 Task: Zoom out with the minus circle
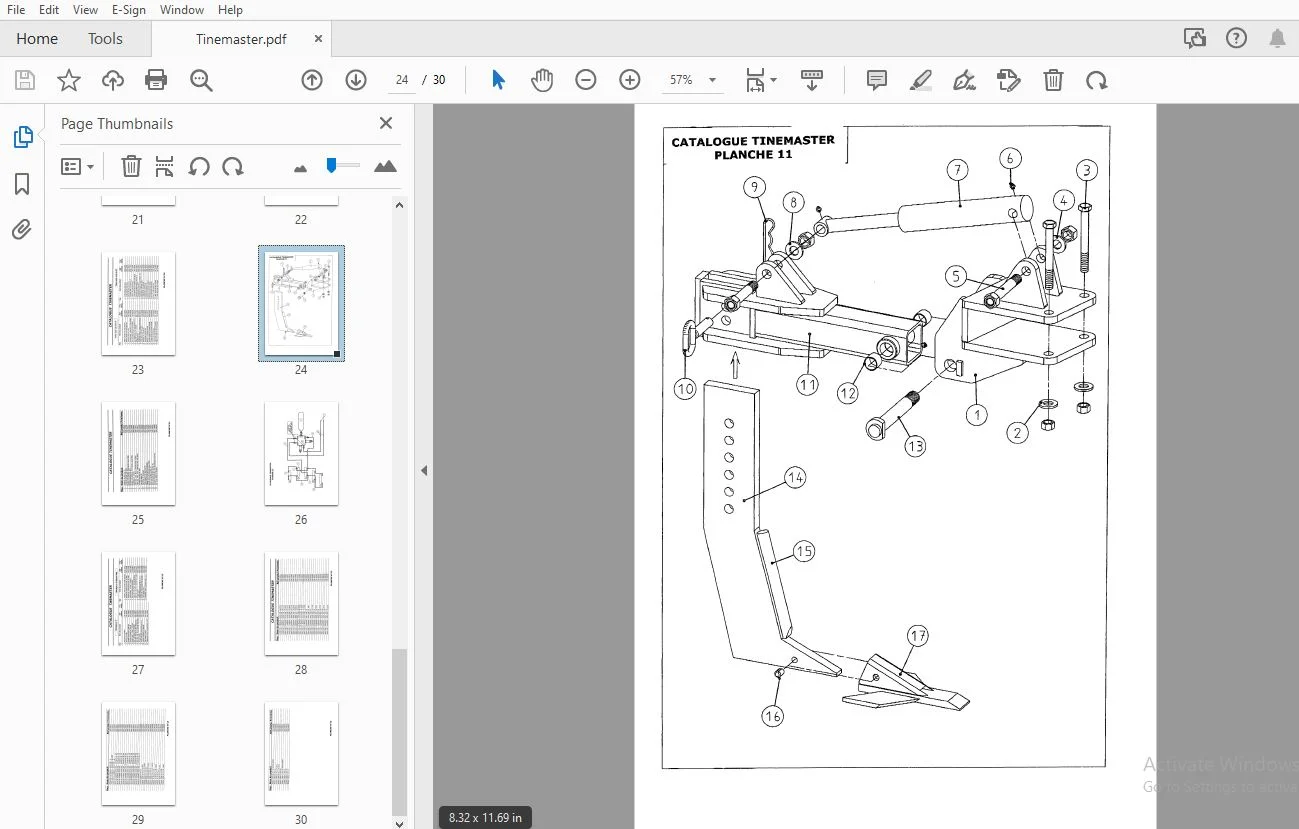(x=586, y=80)
